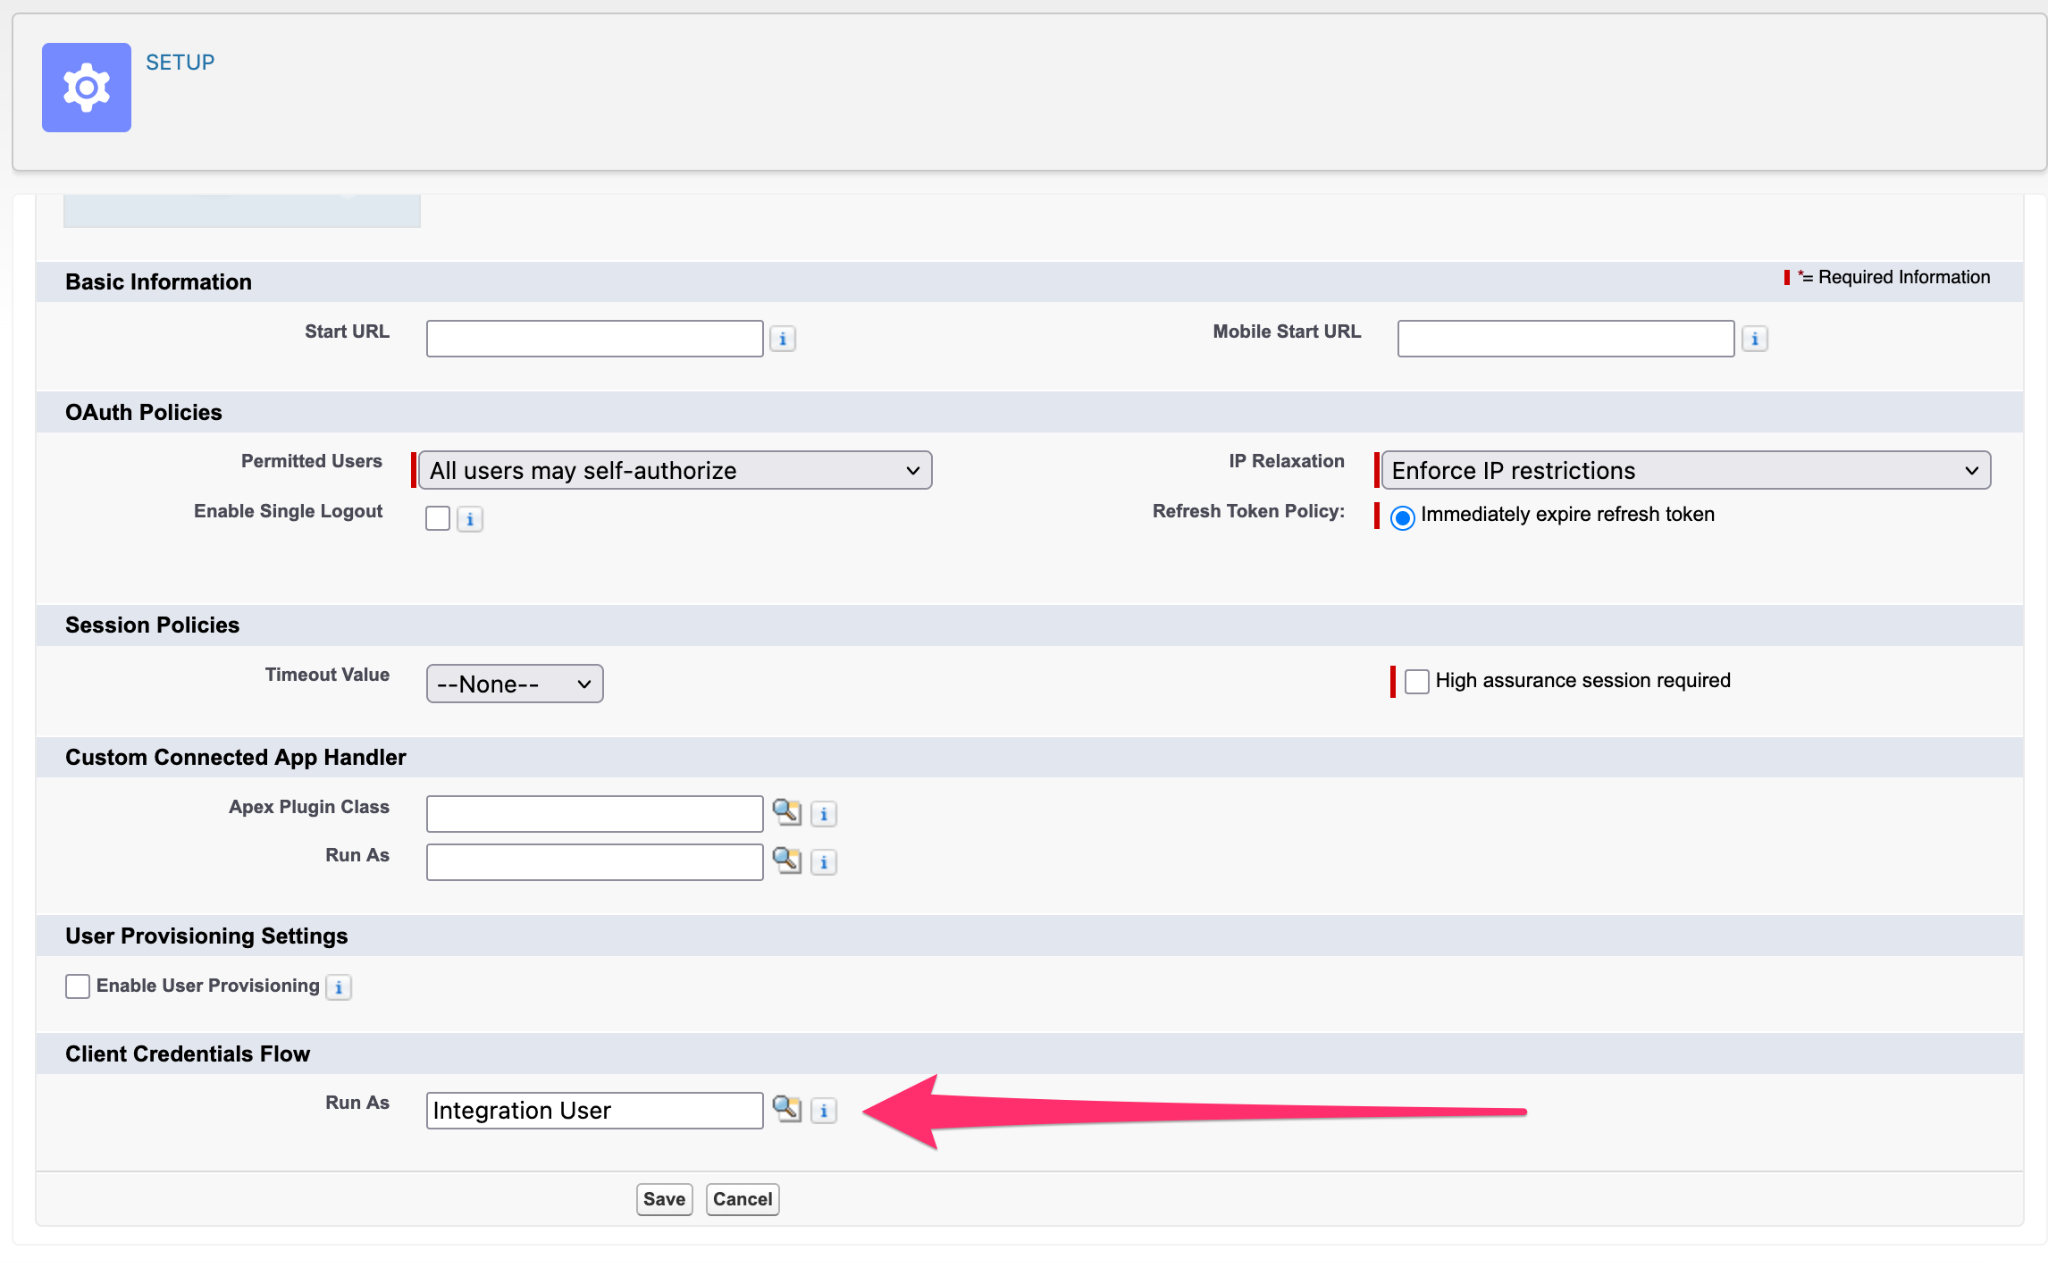Click the Setup gear icon
The width and height of the screenshot is (2048, 1263).
pos(86,87)
